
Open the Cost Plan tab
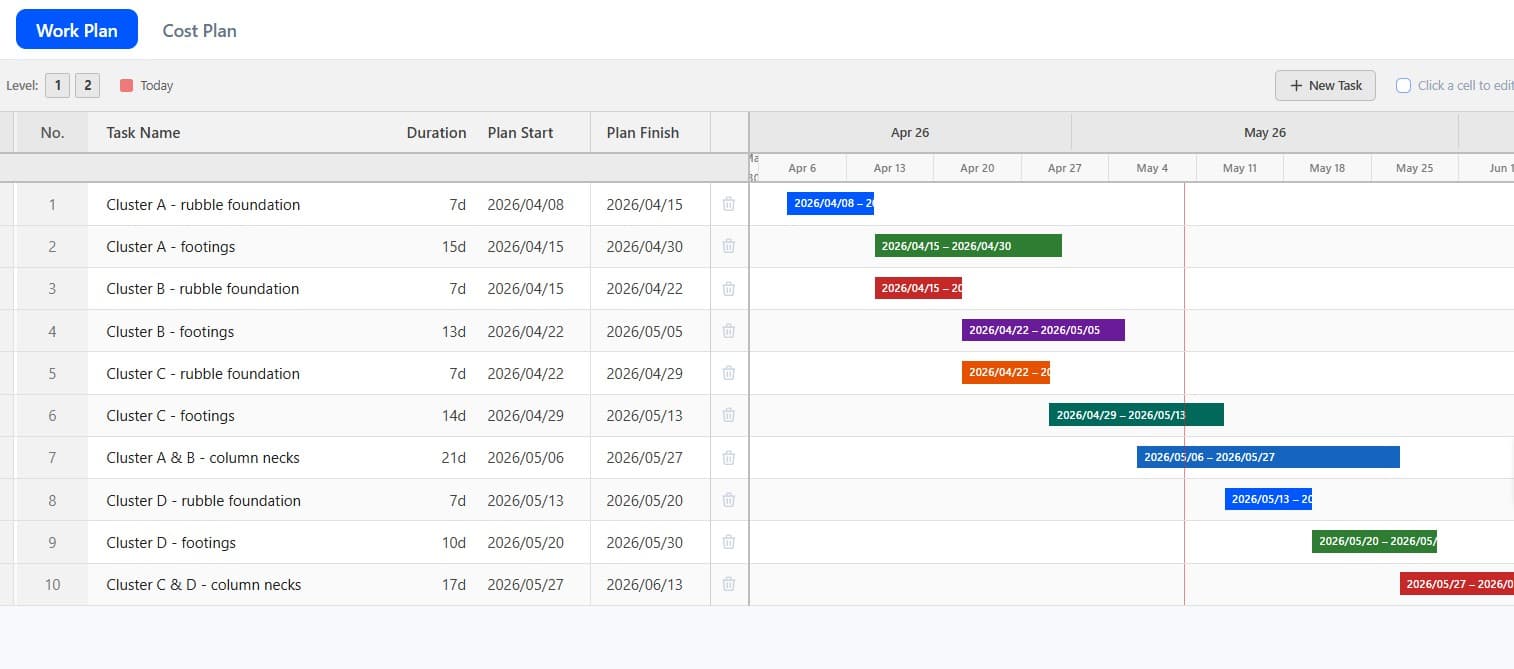200,30
